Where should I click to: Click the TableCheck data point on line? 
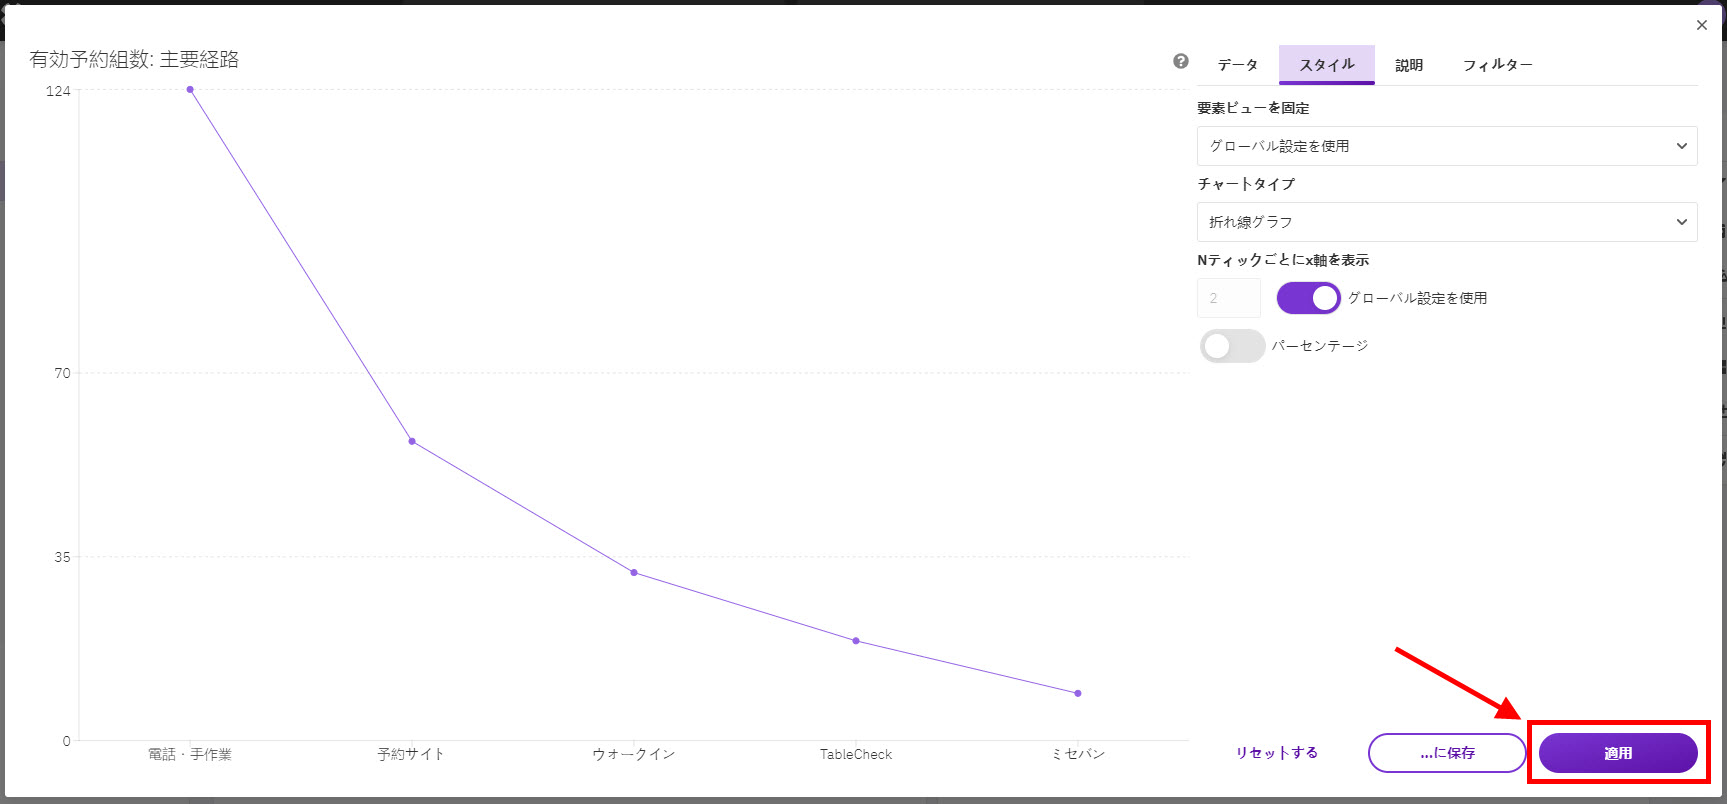point(856,641)
